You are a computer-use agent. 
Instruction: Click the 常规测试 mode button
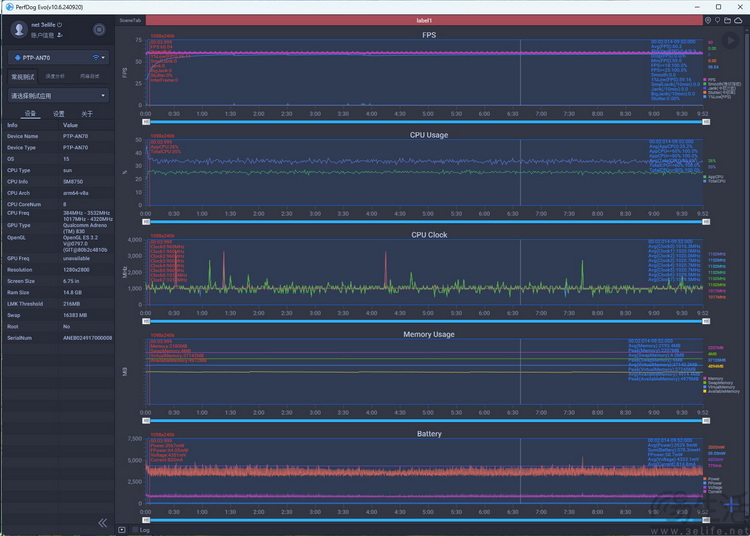click(x=23, y=77)
